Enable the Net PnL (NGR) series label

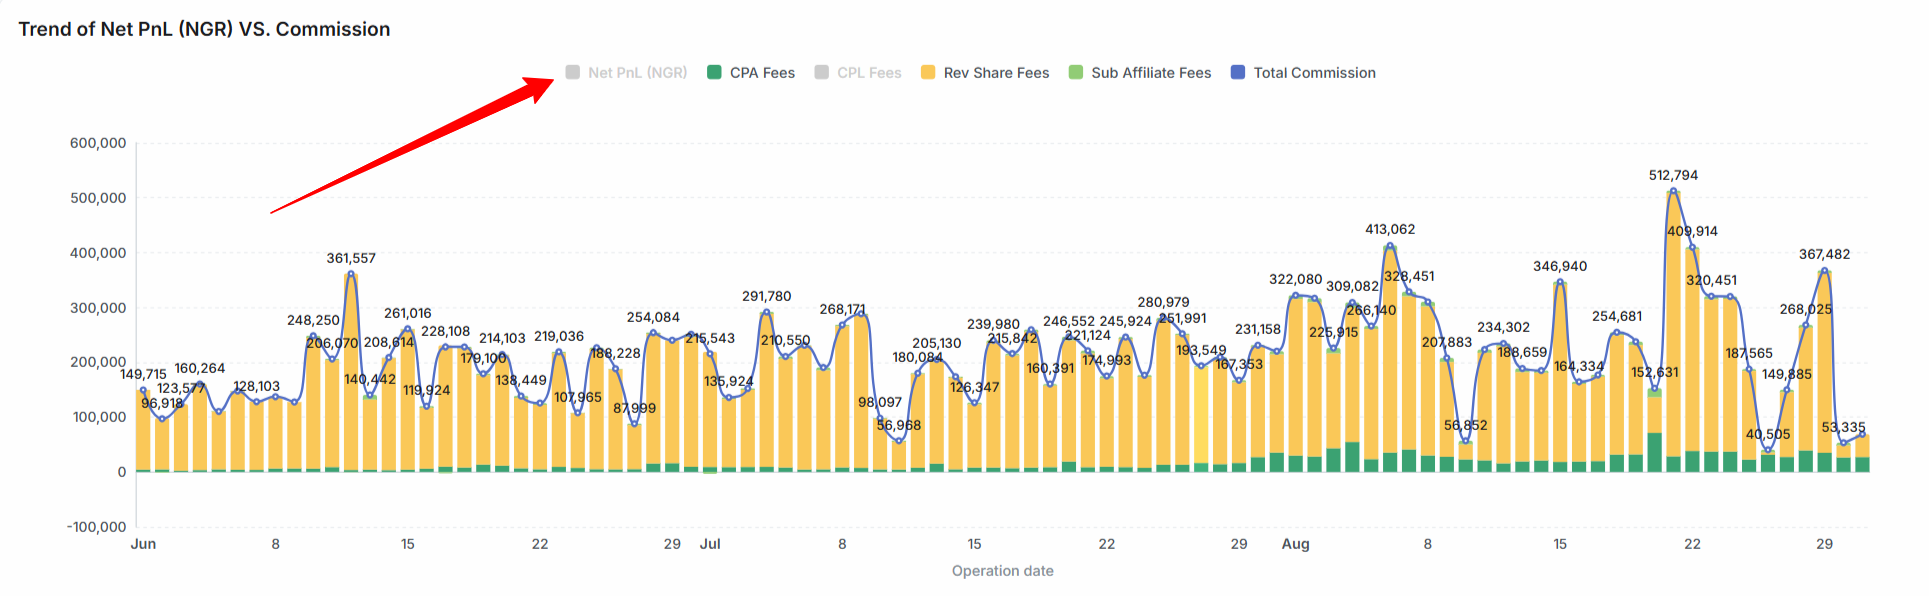point(637,73)
